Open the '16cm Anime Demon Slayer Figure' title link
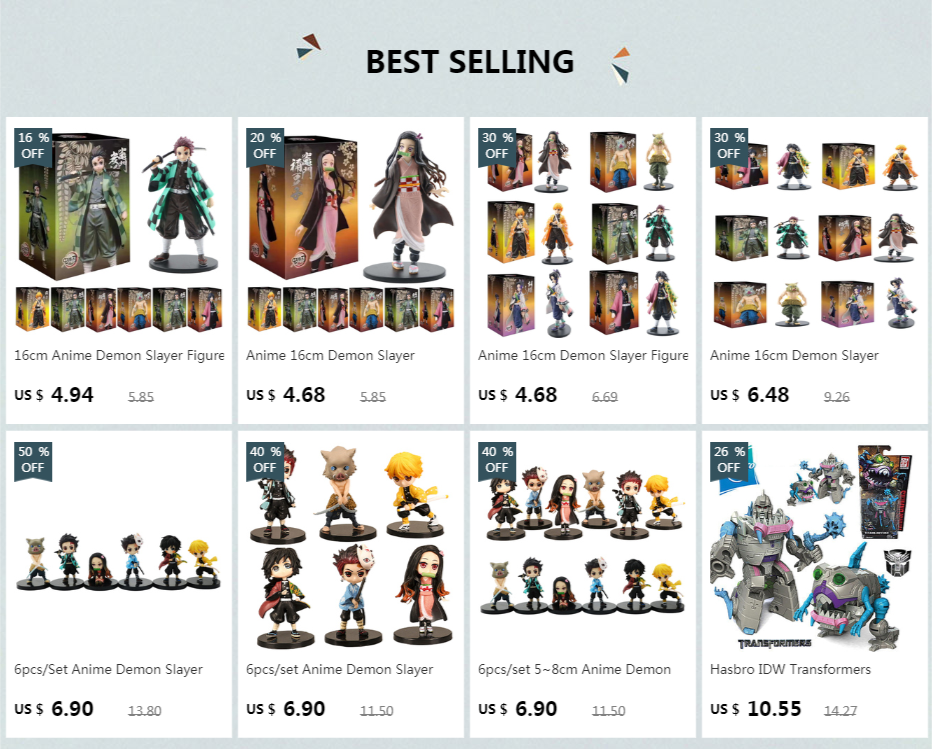 (x=119, y=355)
